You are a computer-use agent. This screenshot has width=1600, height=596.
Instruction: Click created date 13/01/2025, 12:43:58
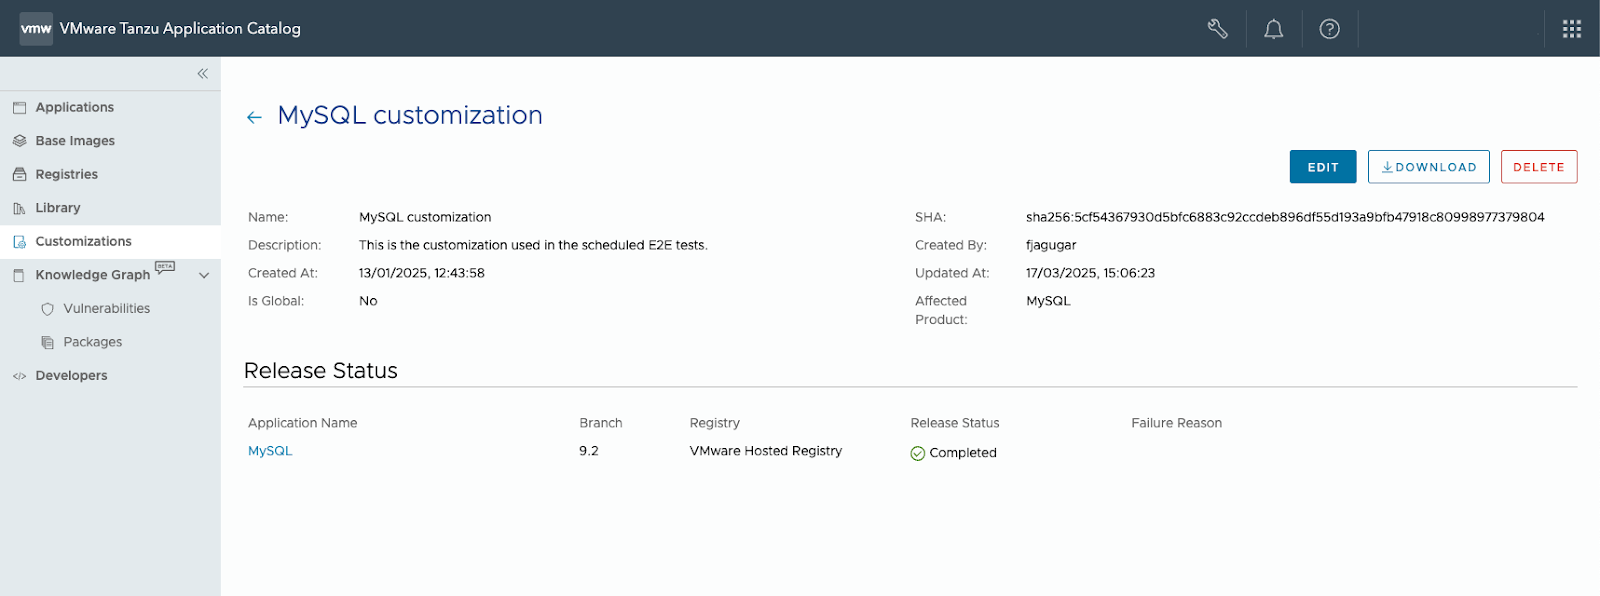tap(421, 273)
